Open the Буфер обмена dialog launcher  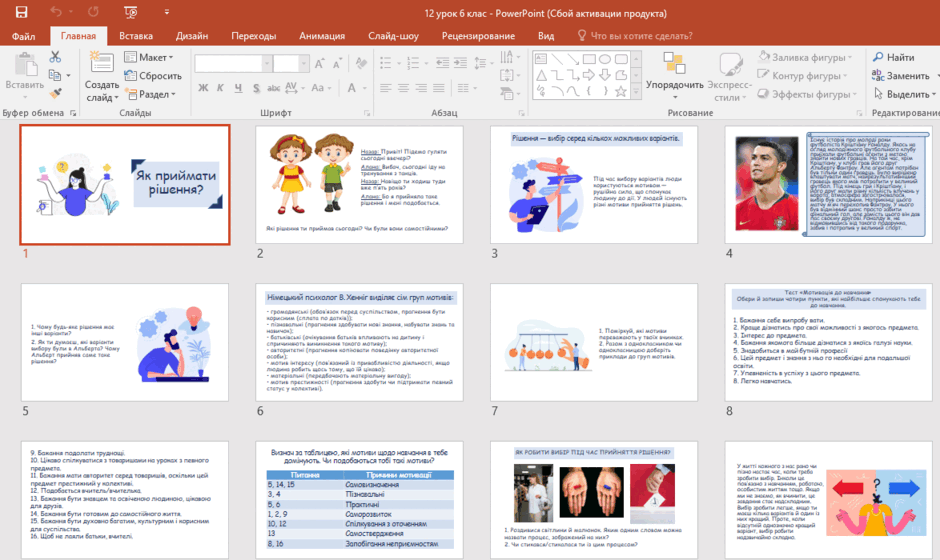click(73, 113)
